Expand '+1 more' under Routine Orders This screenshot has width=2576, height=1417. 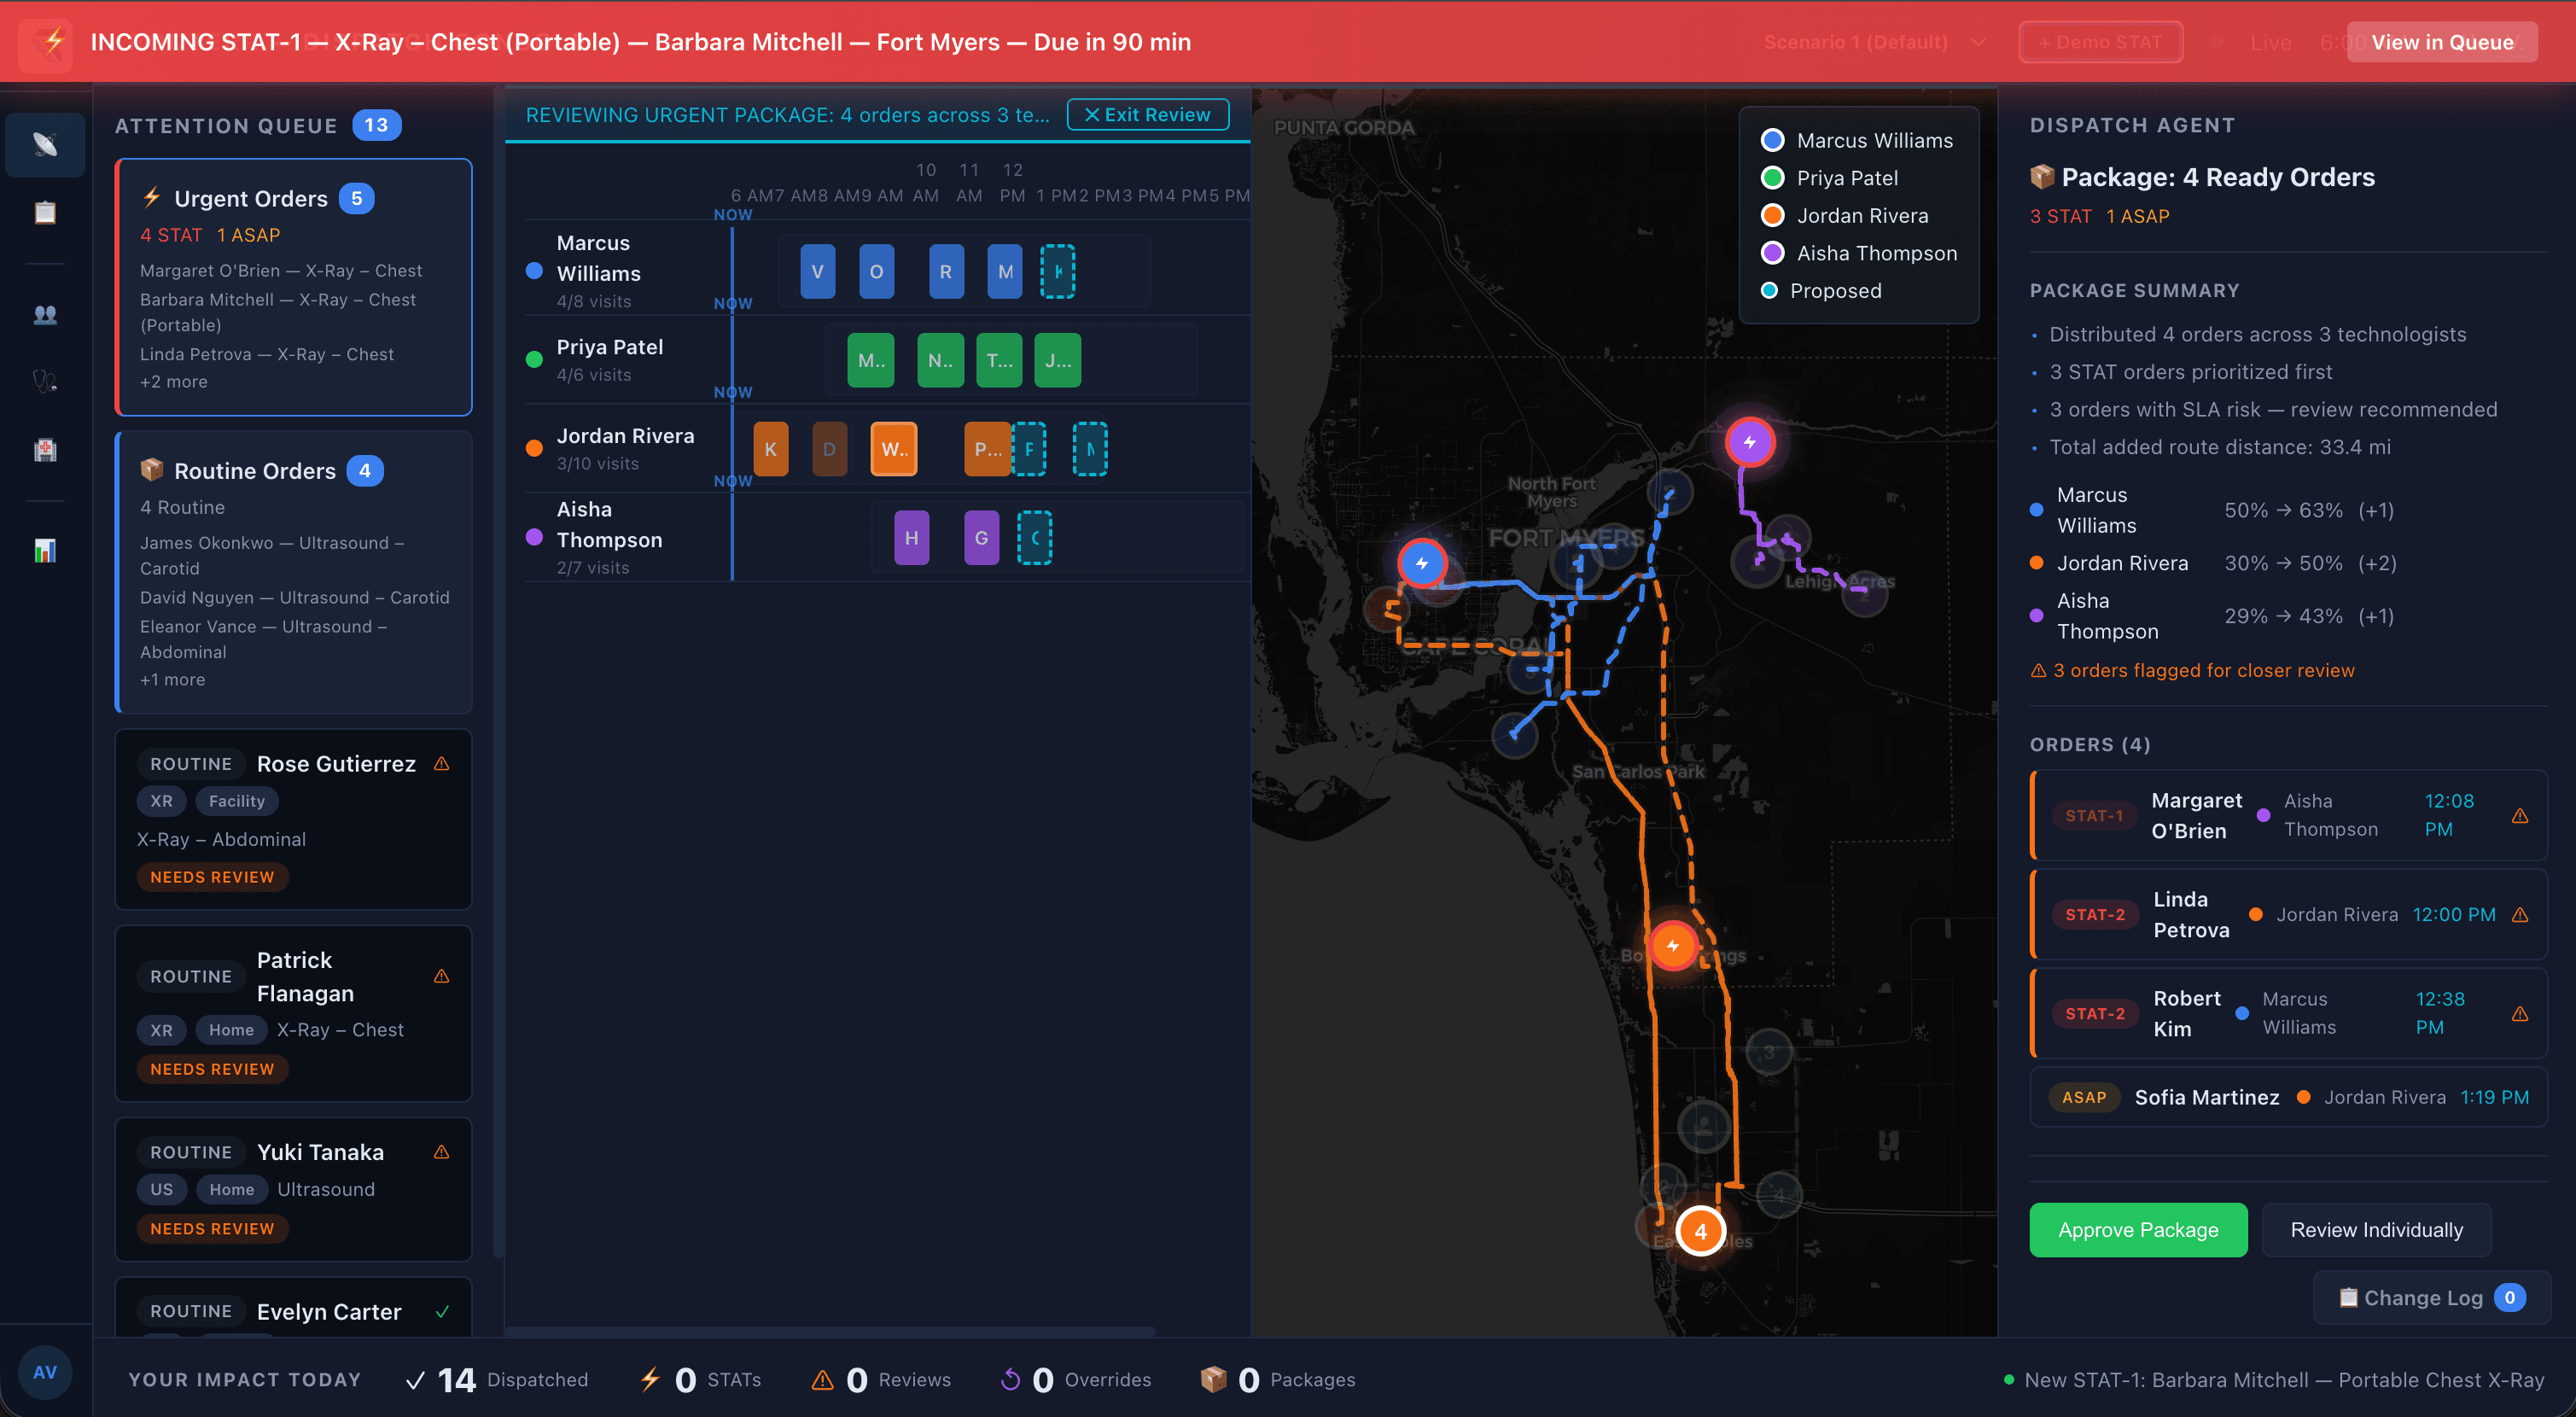[172, 679]
